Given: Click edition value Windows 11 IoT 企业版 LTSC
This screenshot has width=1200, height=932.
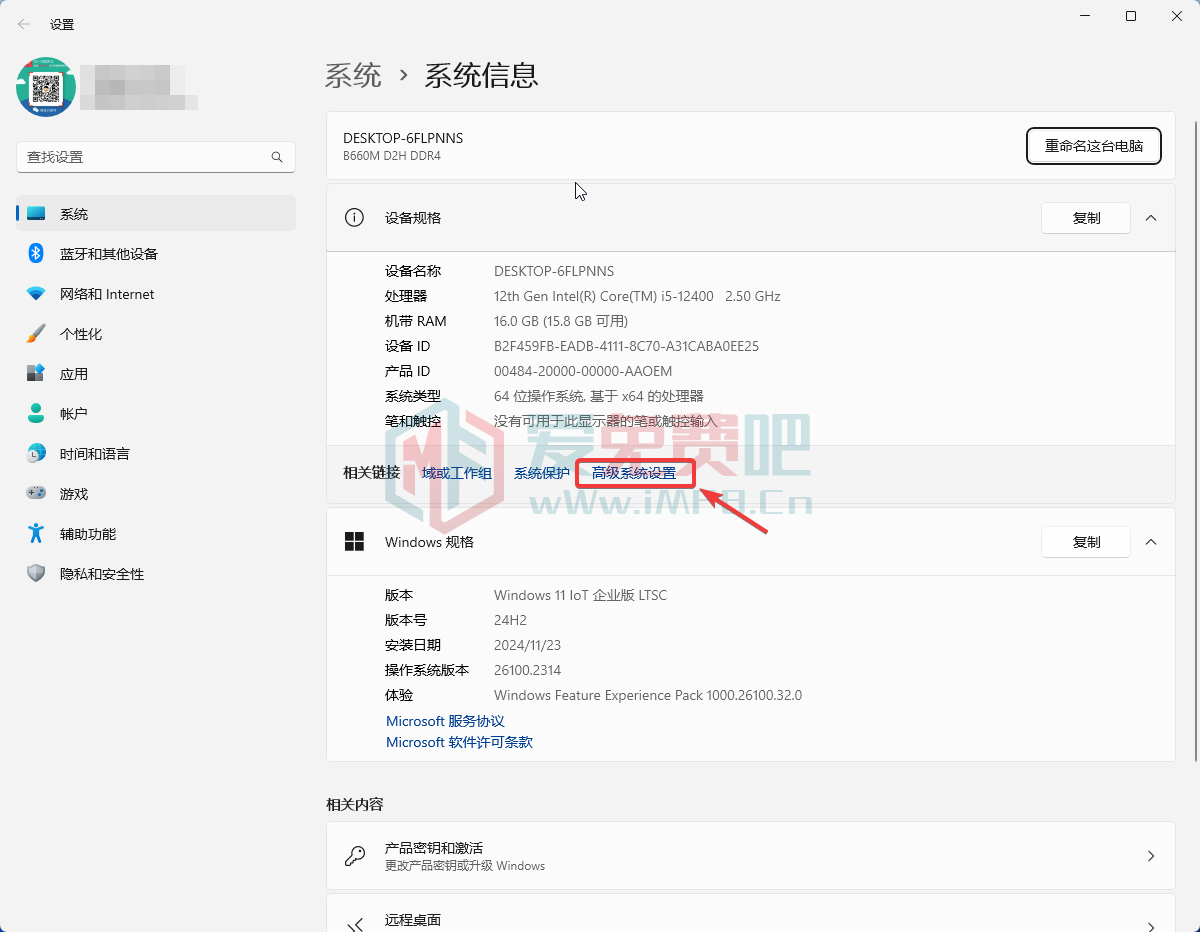Looking at the screenshot, I should click(x=580, y=595).
